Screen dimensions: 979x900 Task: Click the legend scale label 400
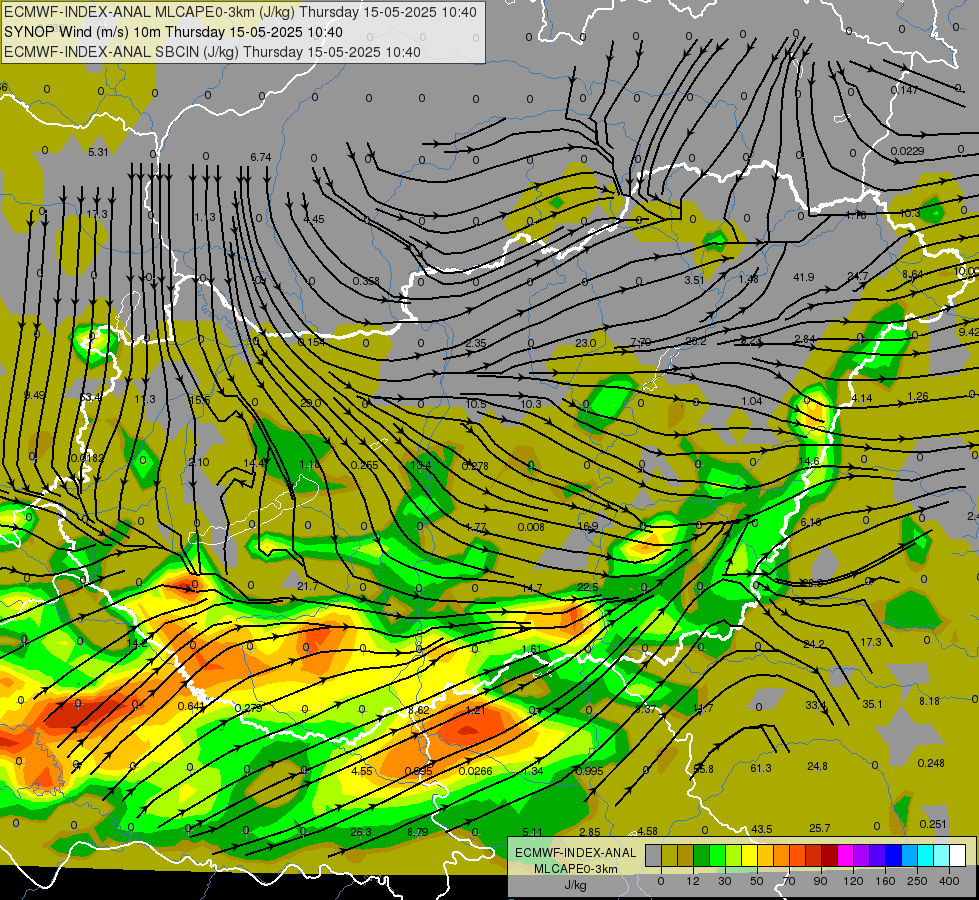[949, 881]
